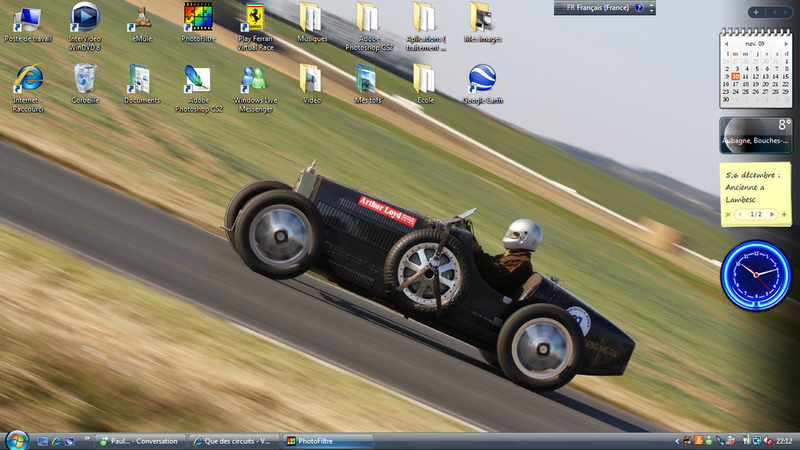The height and width of the screenshot is (450, 800).
Task: Add a new sticky note
Action: 784,215
